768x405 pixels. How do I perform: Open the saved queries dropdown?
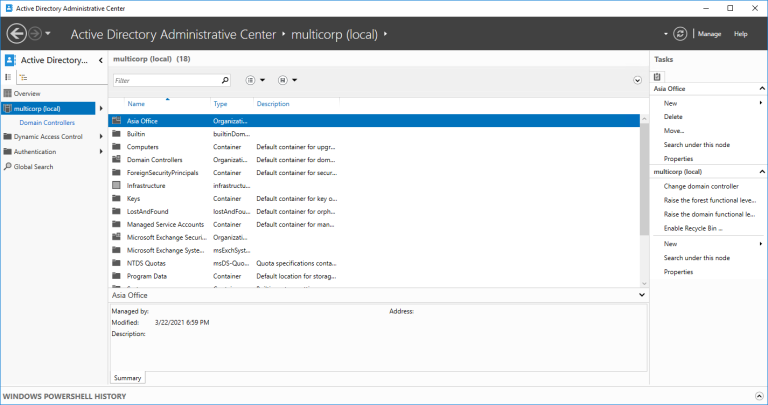pyautogui.click(x=288, y=80)
